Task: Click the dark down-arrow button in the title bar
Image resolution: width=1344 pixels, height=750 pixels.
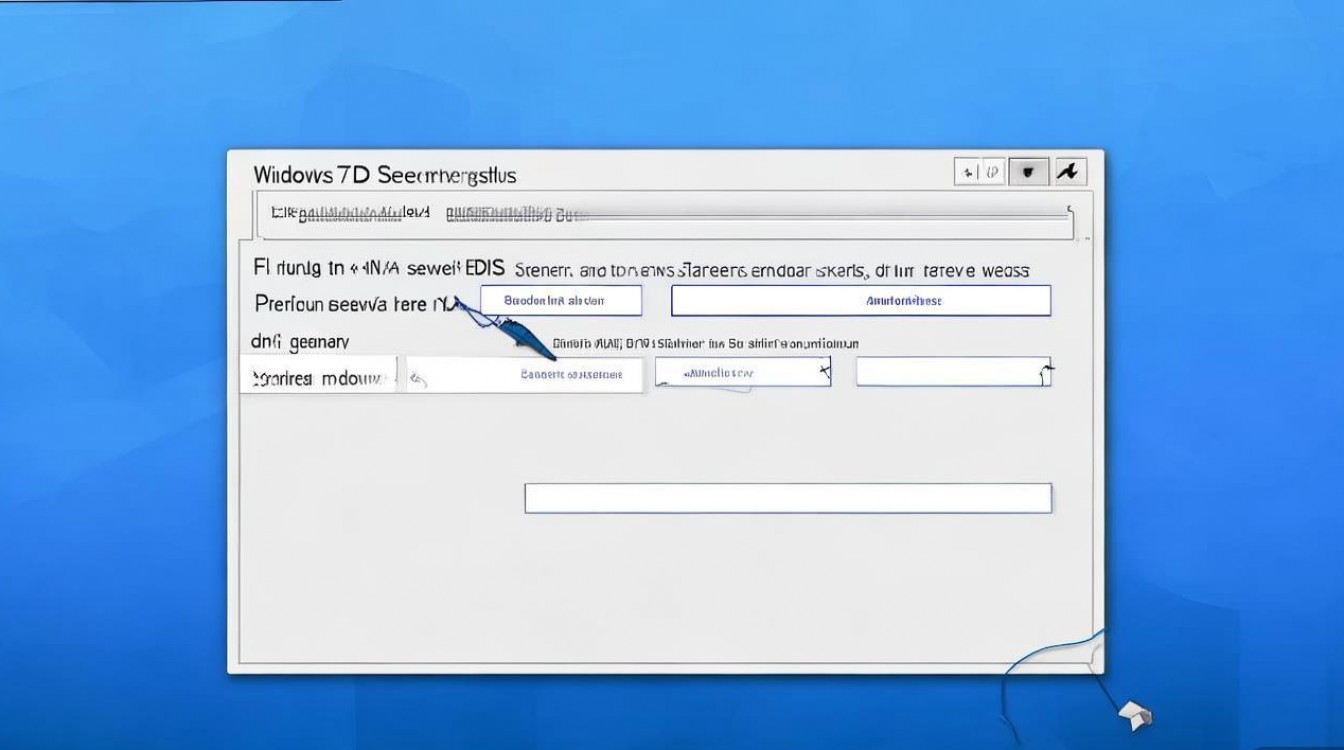Action: click(1028, 172)
